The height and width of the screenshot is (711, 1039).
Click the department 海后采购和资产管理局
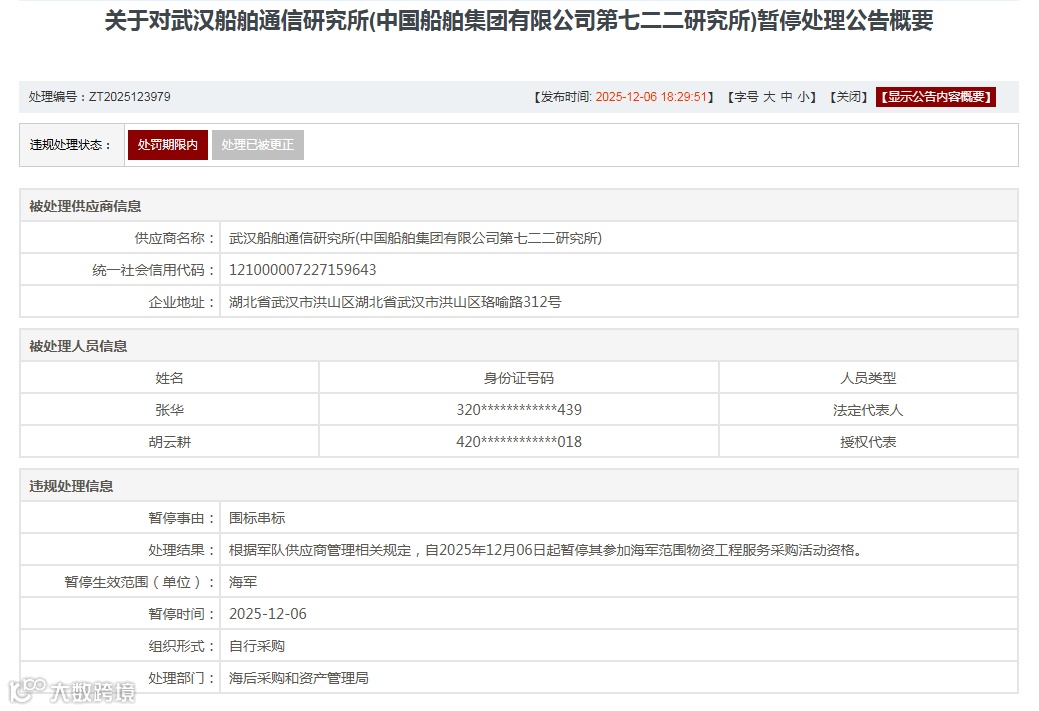pos(299,678)
